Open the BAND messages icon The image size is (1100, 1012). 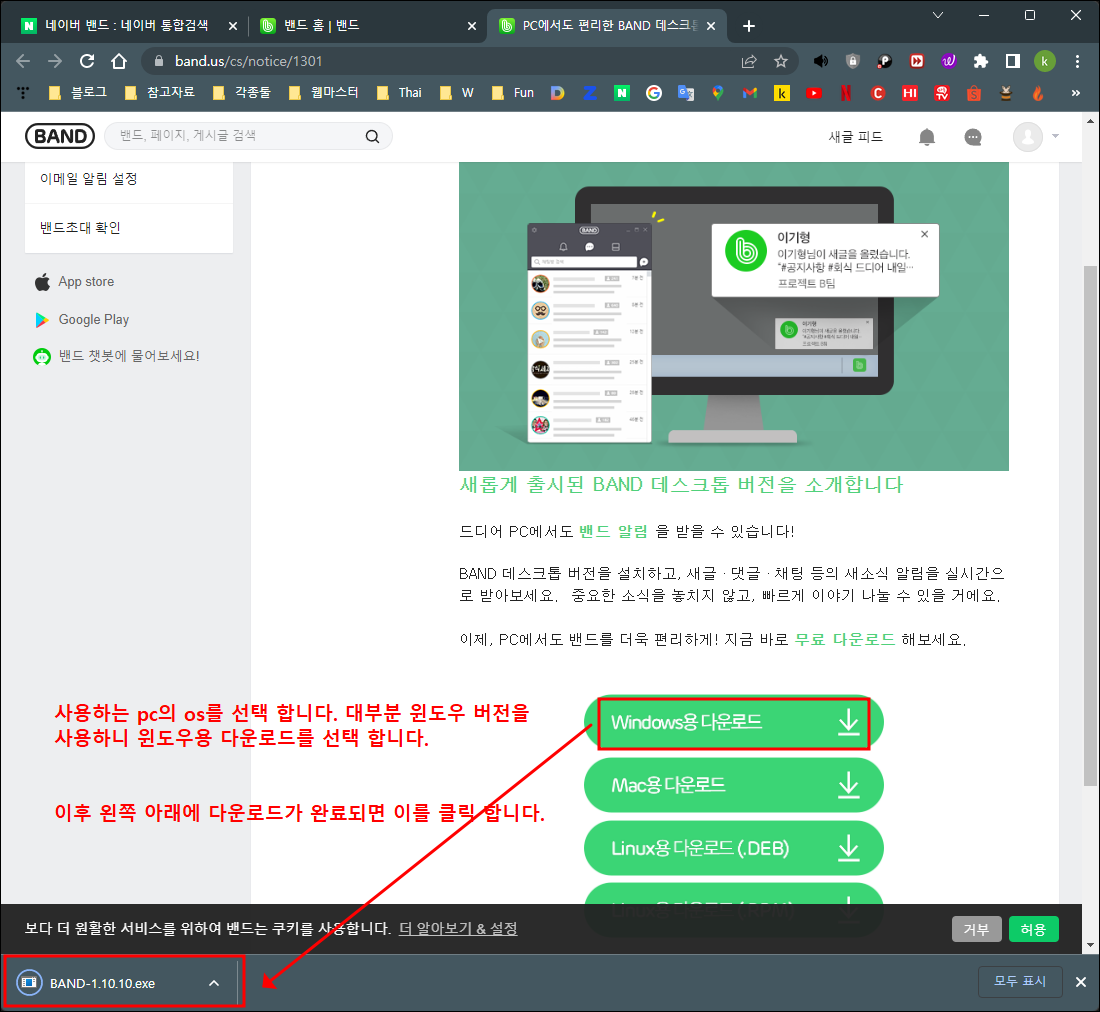(972, 137)
